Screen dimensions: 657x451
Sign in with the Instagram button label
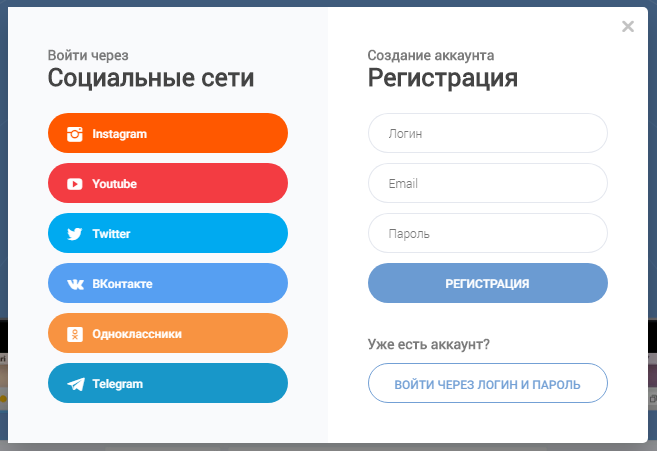(x=119, y=134)
